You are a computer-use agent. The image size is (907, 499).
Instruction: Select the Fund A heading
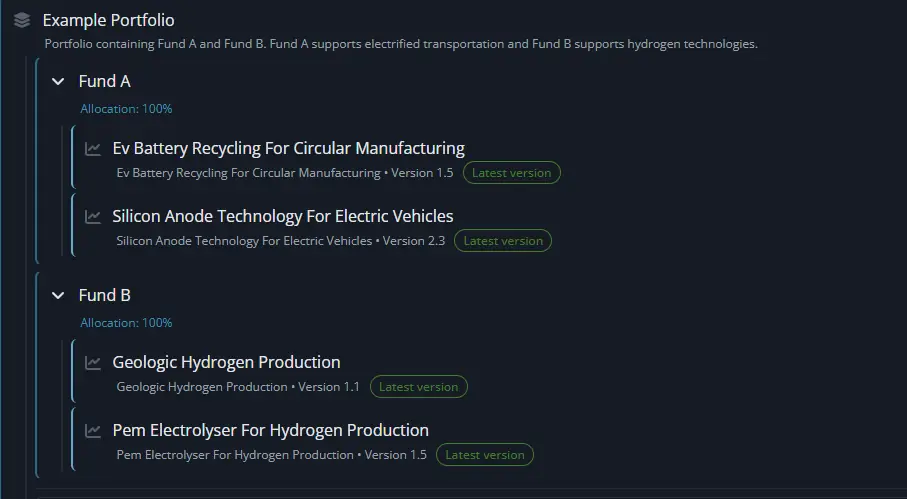[104, 81]
